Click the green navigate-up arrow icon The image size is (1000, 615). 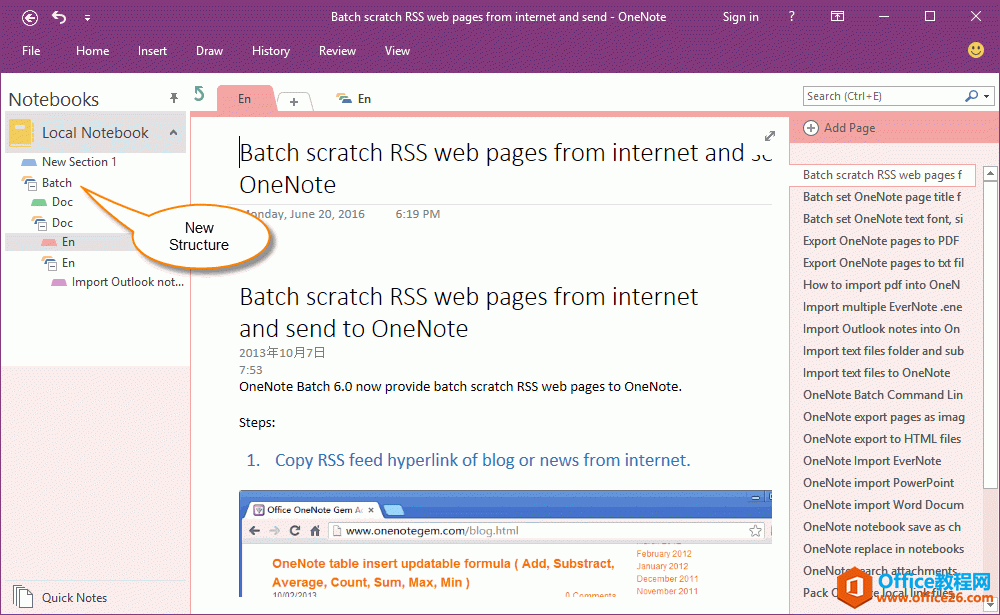pyautogui.click(x=199, y=94)
